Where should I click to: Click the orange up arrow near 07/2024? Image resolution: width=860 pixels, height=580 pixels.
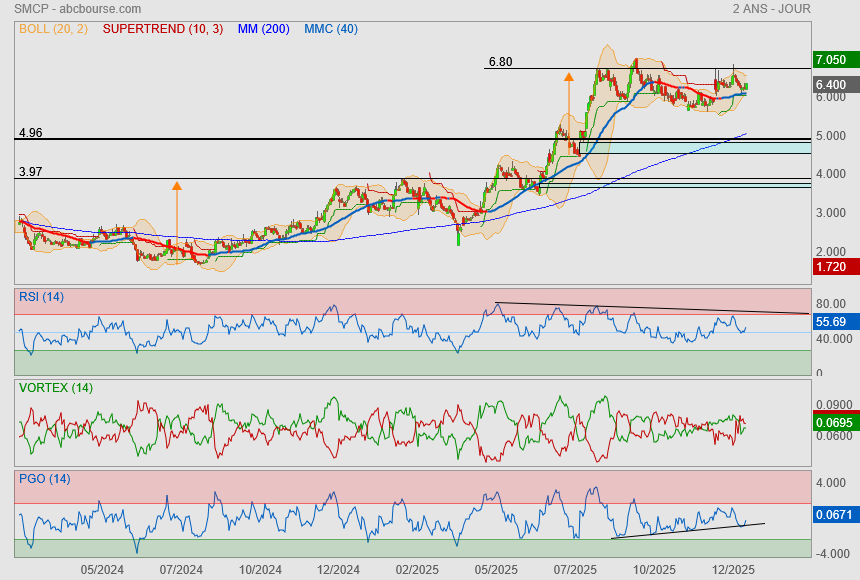pos(176,185)
